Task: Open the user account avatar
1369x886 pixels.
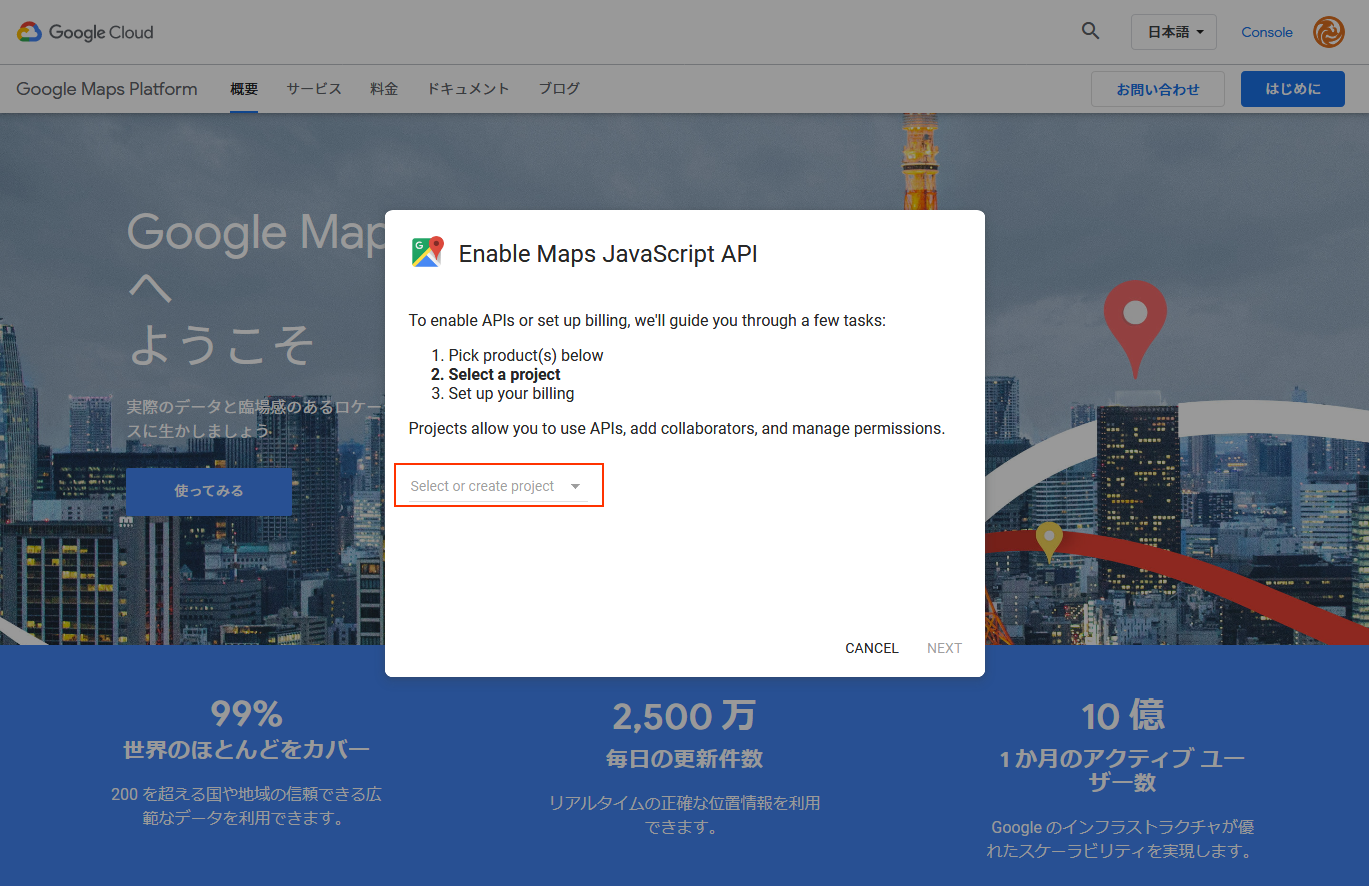Action: [1329, 32]
